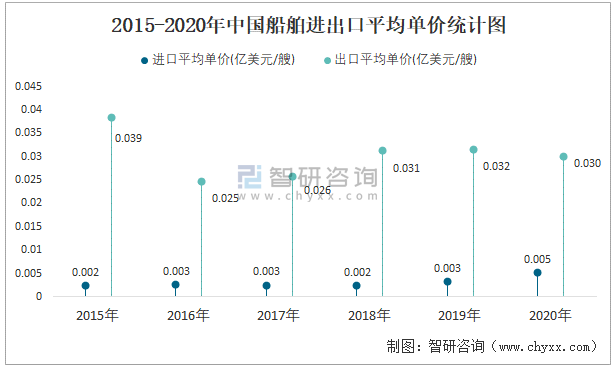Click the 2017 export marker at 0.026
This screenshot has height=368, width=615.
pos(293,177)
